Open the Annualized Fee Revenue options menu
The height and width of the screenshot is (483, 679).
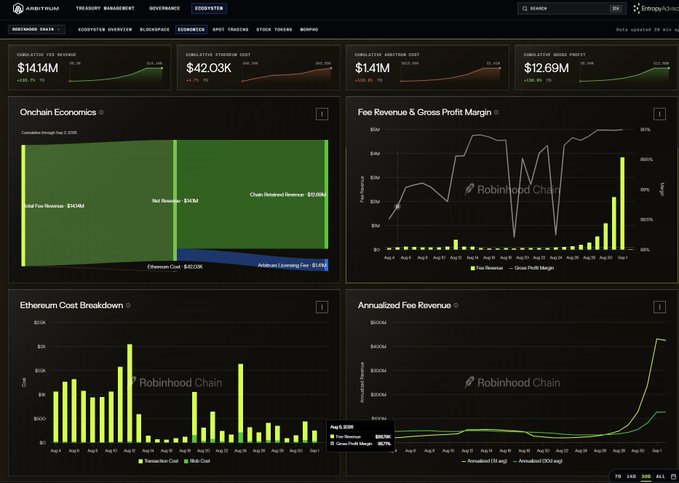click(659, 307)
